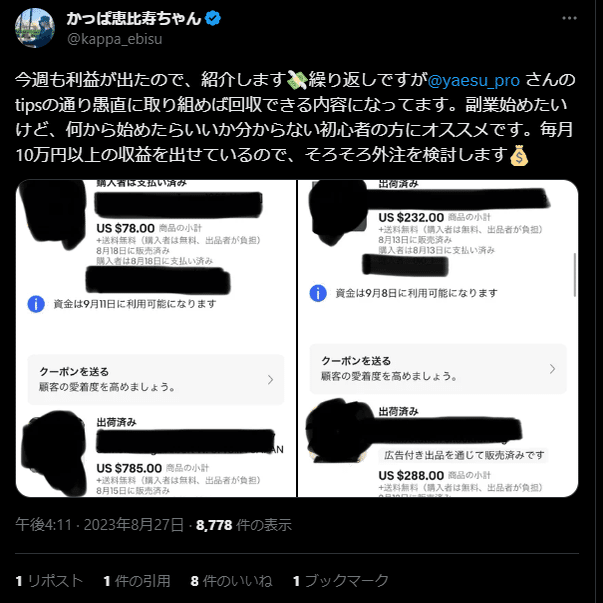Open the @yaesu_pro mention link
Viewport: 603px width, 603px height.
[474, 80]
